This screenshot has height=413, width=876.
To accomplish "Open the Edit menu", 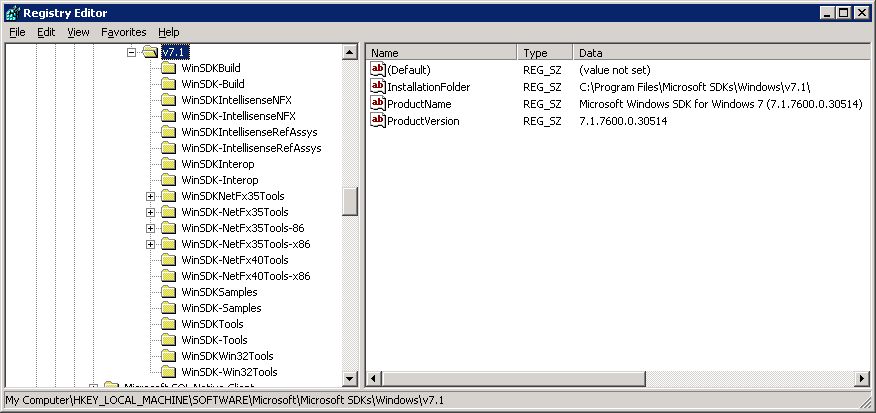I will tap(46, 32).
